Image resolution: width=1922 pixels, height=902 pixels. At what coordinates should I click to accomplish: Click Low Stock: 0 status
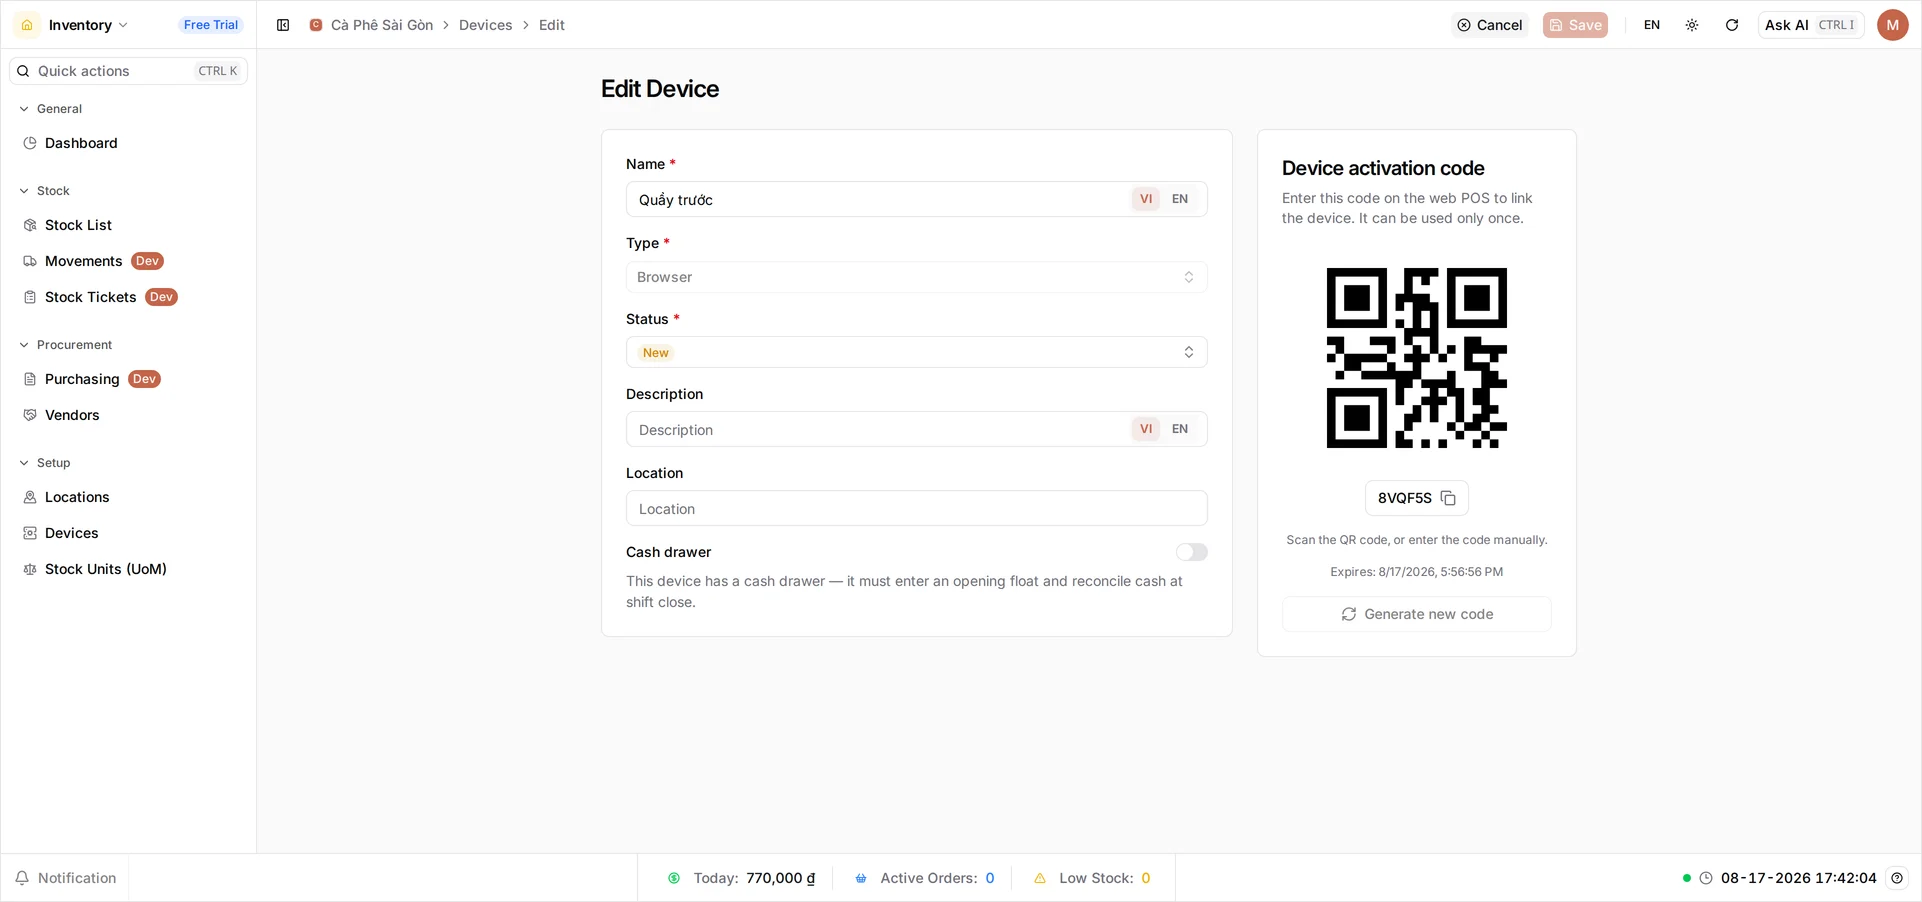pyautogui.click(x=1092, y=878)
